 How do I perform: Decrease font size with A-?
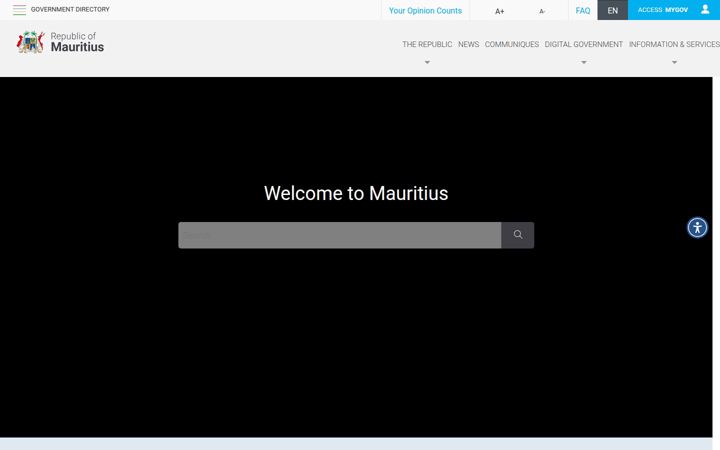[542, 11]
